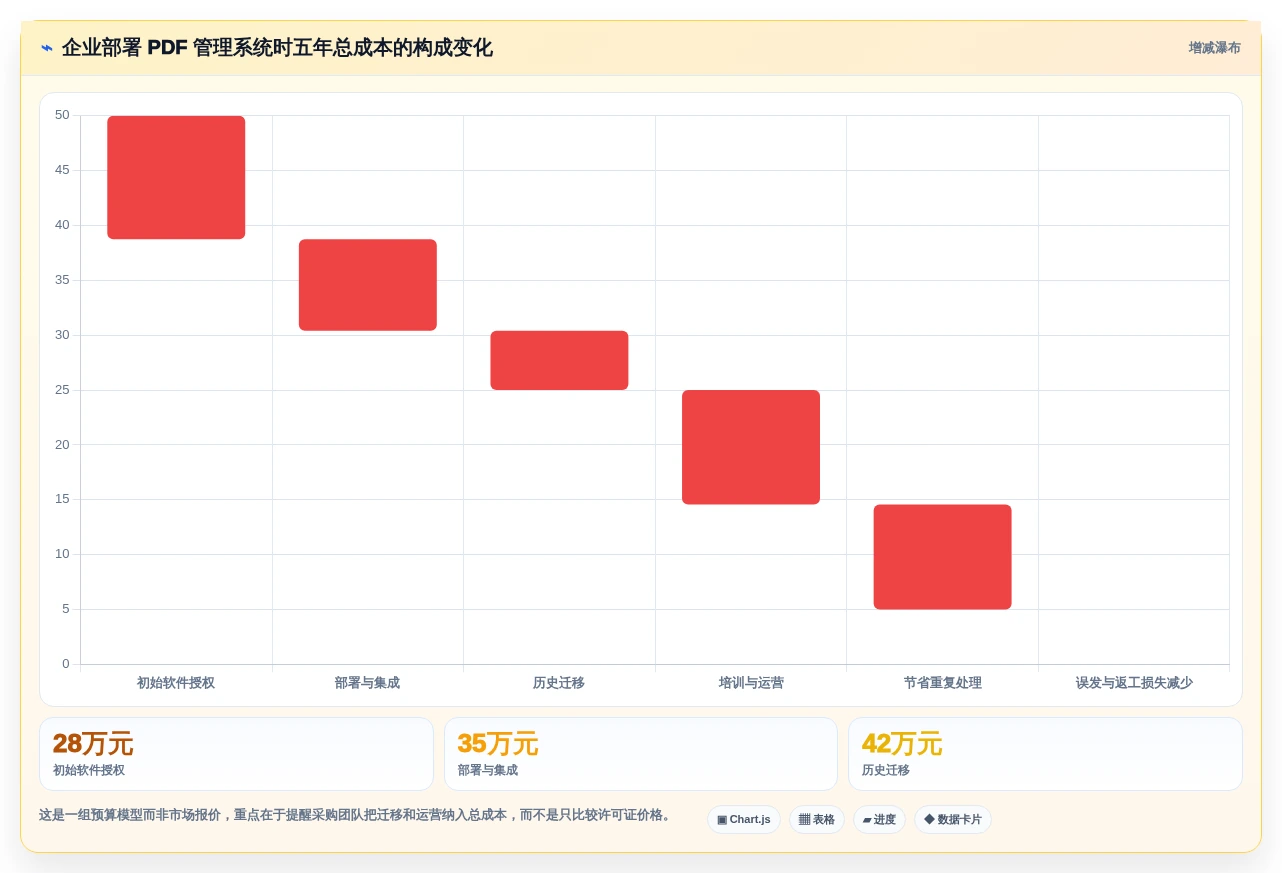Click the Chart.js tag chip
Viewport: 1282px width, 873px height.
pyautogui.click(x=744, y=820)
